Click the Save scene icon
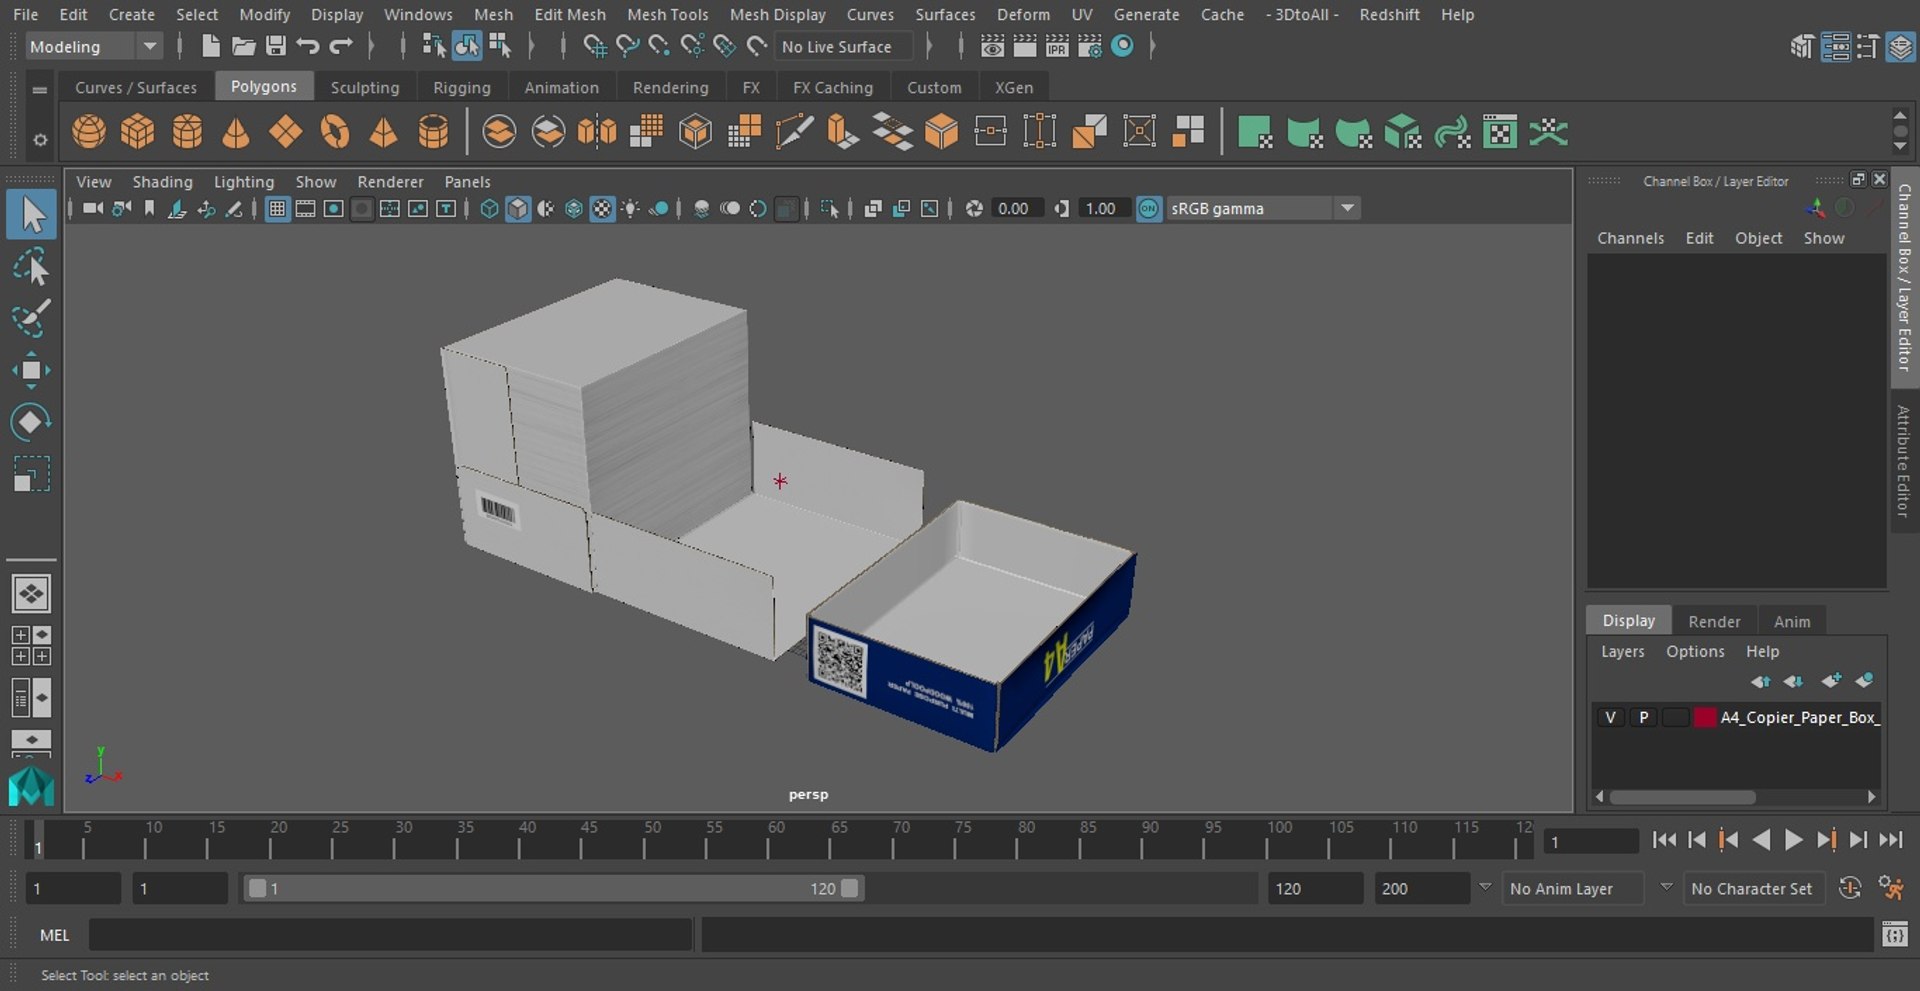This screenshot has width=1920, height=991. (275, 46)
